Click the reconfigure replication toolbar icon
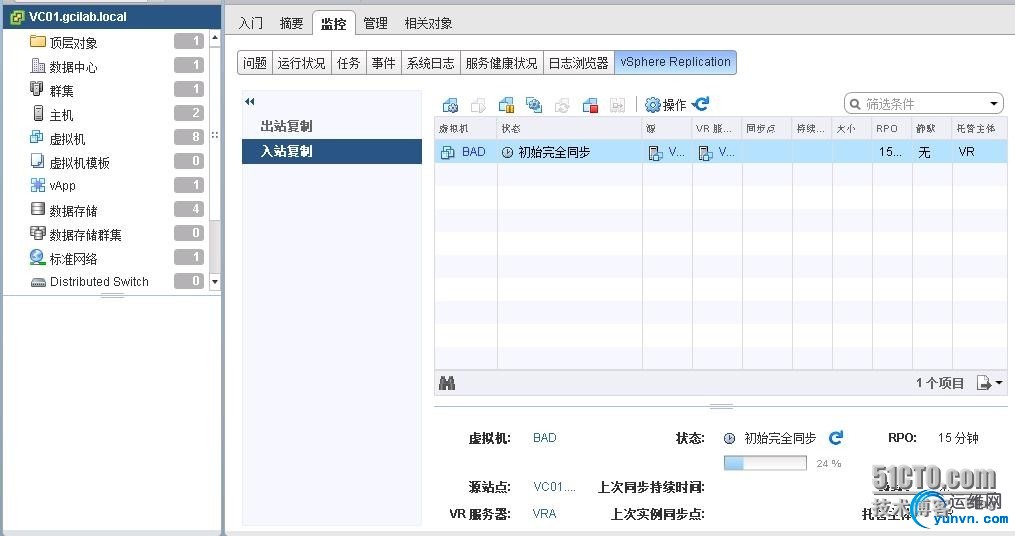1015x536 pixels. pyautogui.click(x=451, y=105)
